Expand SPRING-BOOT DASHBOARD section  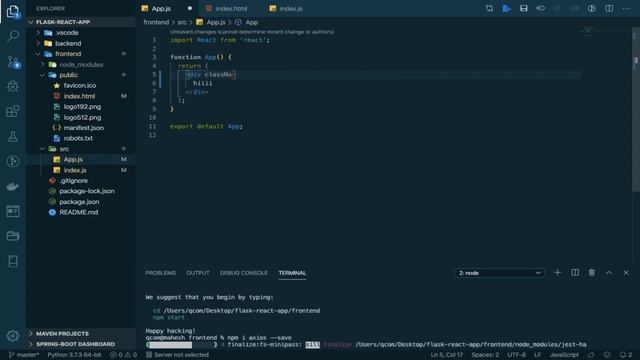[81, 344]
